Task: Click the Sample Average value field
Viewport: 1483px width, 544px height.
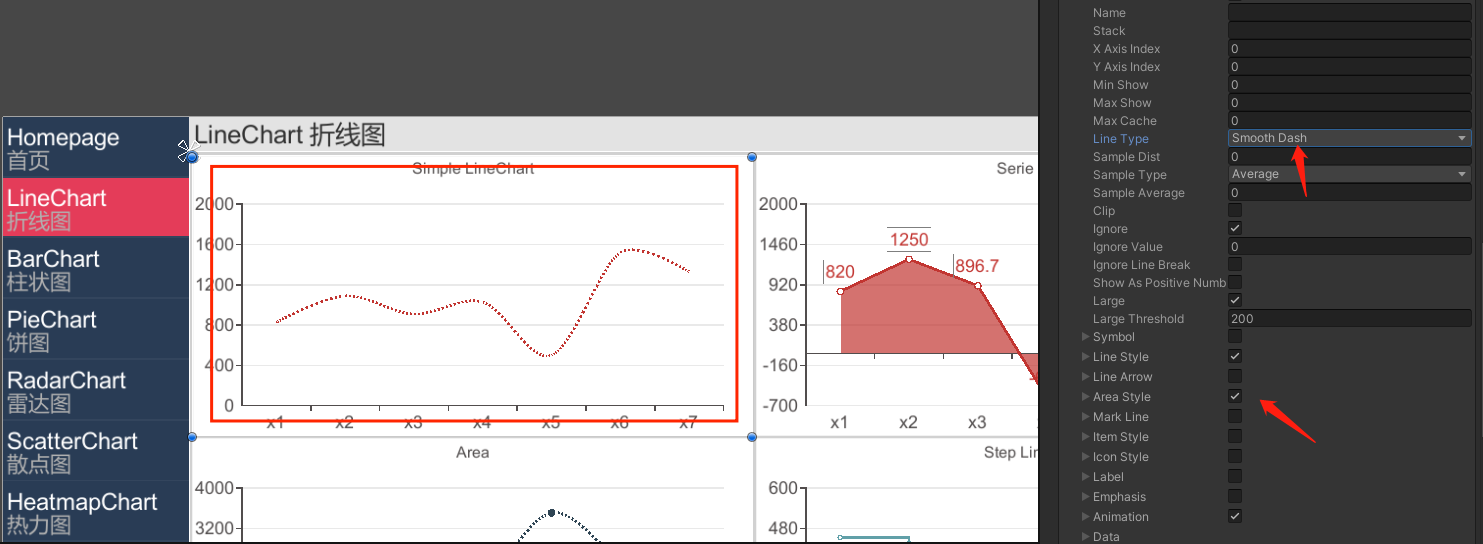Action: (x=1349, y=192)
